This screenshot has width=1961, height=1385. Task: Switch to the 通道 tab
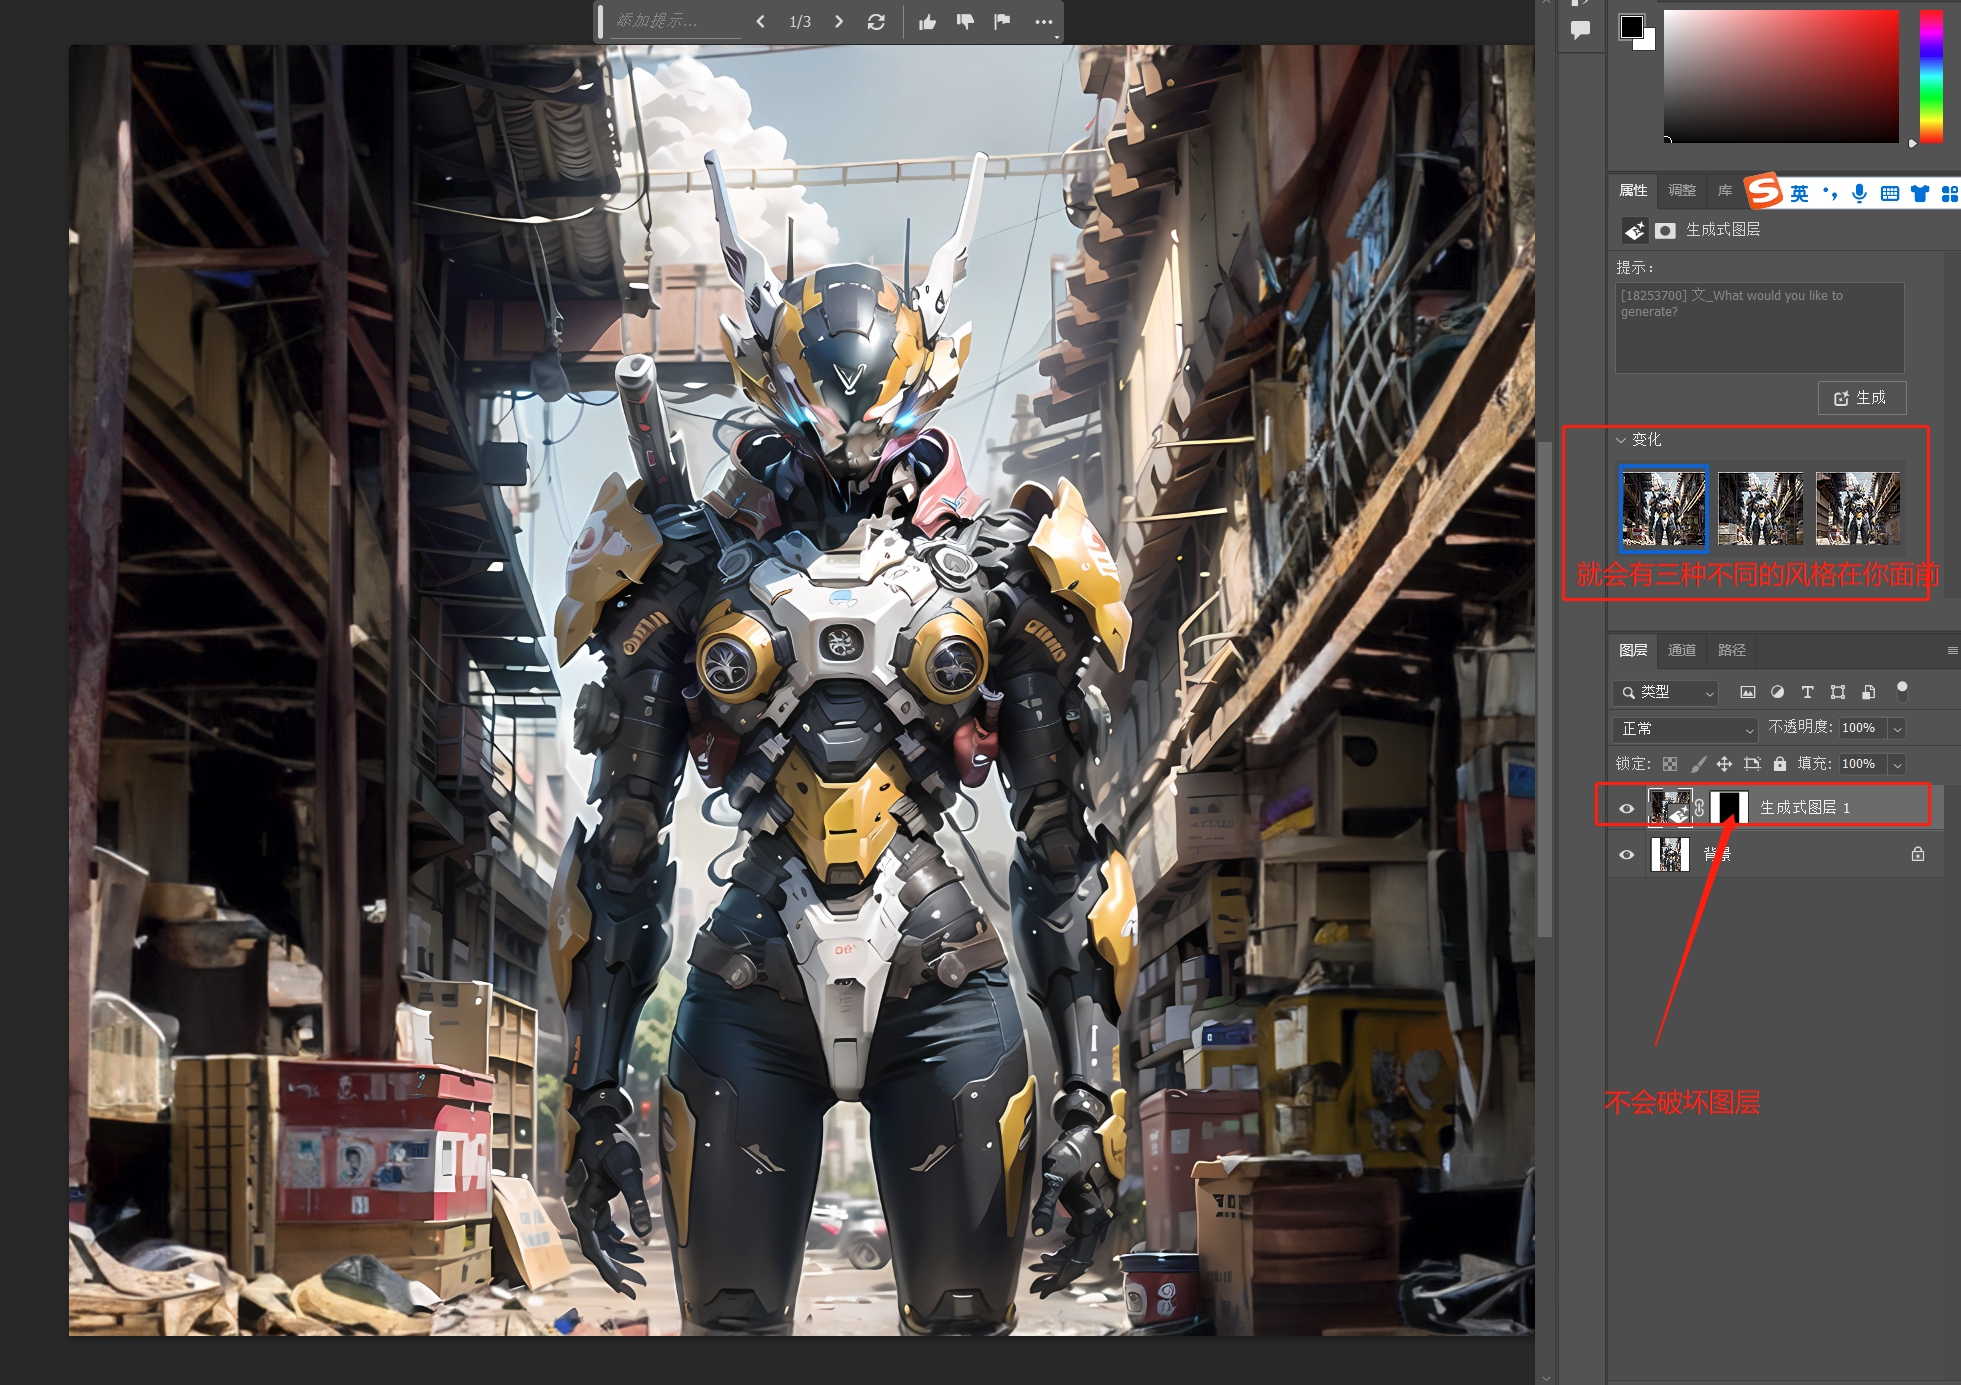[x=1682, y=650]
